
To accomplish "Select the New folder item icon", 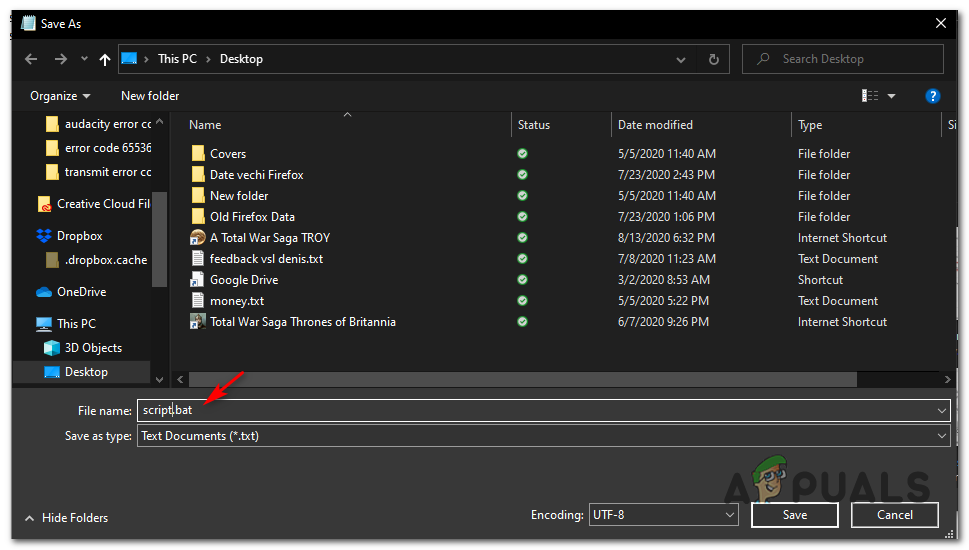I will point(198,195).
